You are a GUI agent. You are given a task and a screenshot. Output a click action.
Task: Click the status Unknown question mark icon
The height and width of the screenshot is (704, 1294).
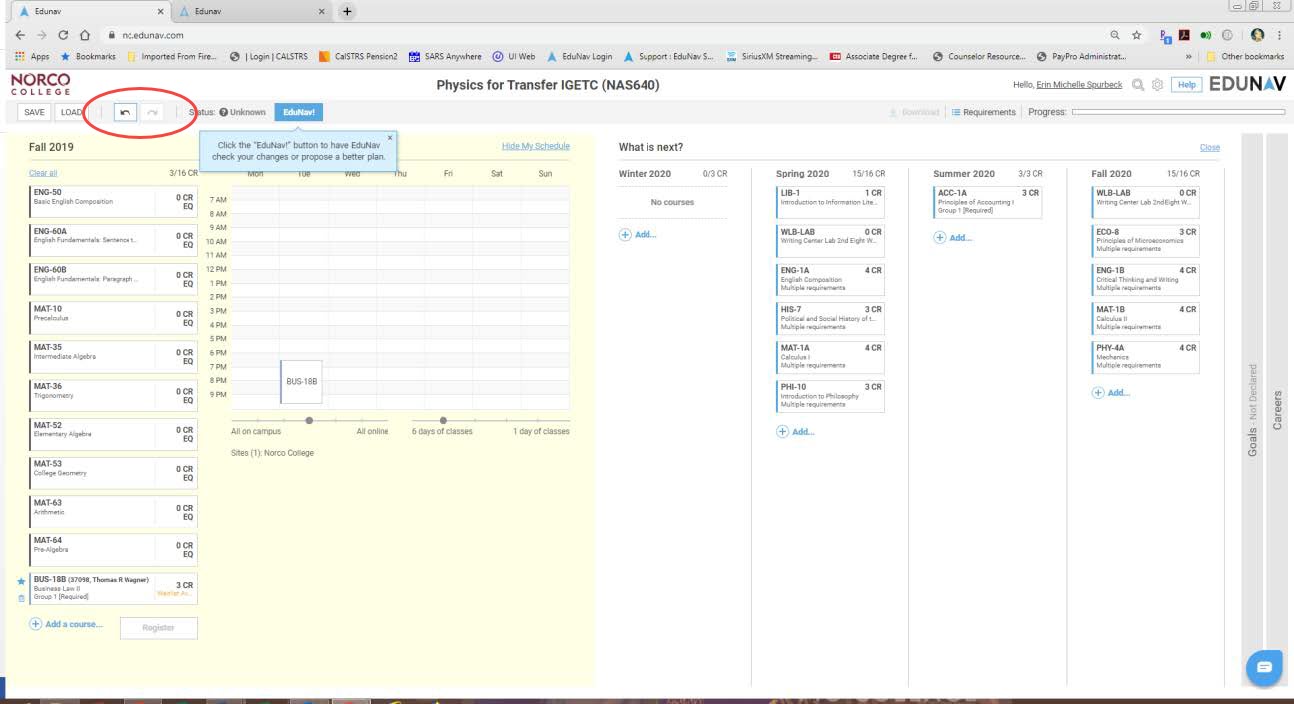pyautogui.click(x=223, y=112)
